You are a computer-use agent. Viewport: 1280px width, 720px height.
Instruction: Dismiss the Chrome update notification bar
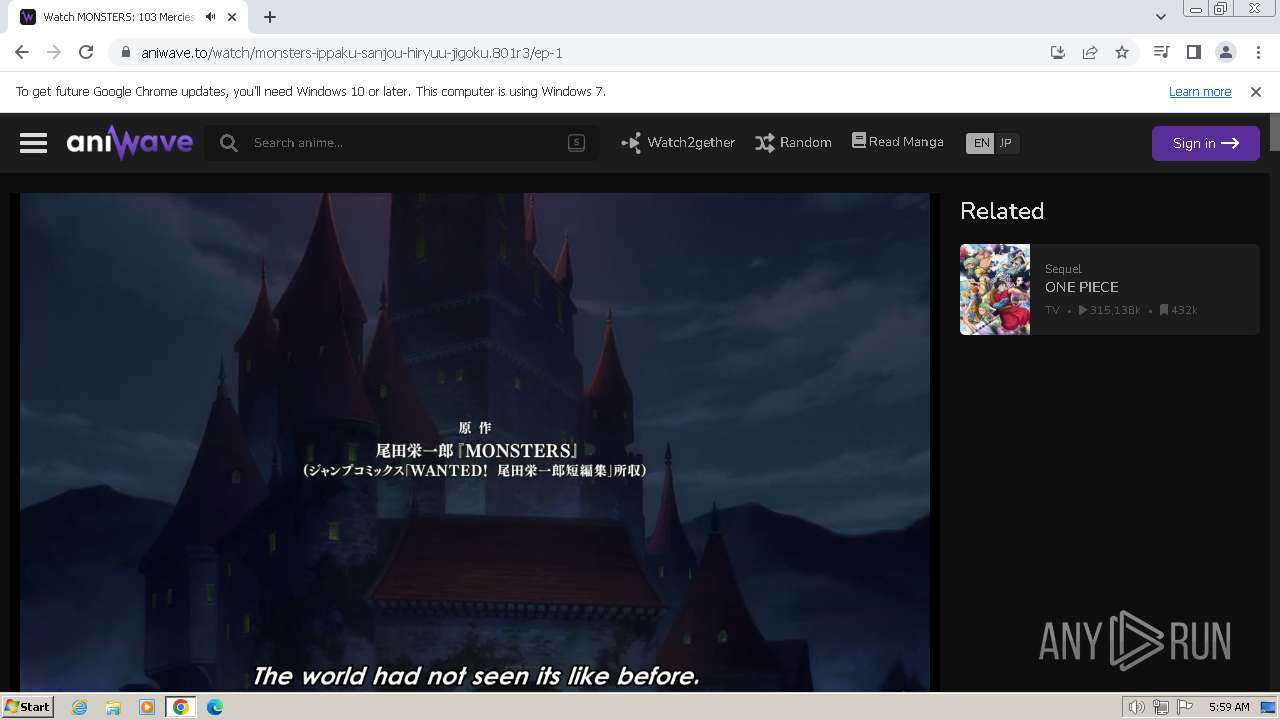pyautogui.click(x=1256, y=91)
